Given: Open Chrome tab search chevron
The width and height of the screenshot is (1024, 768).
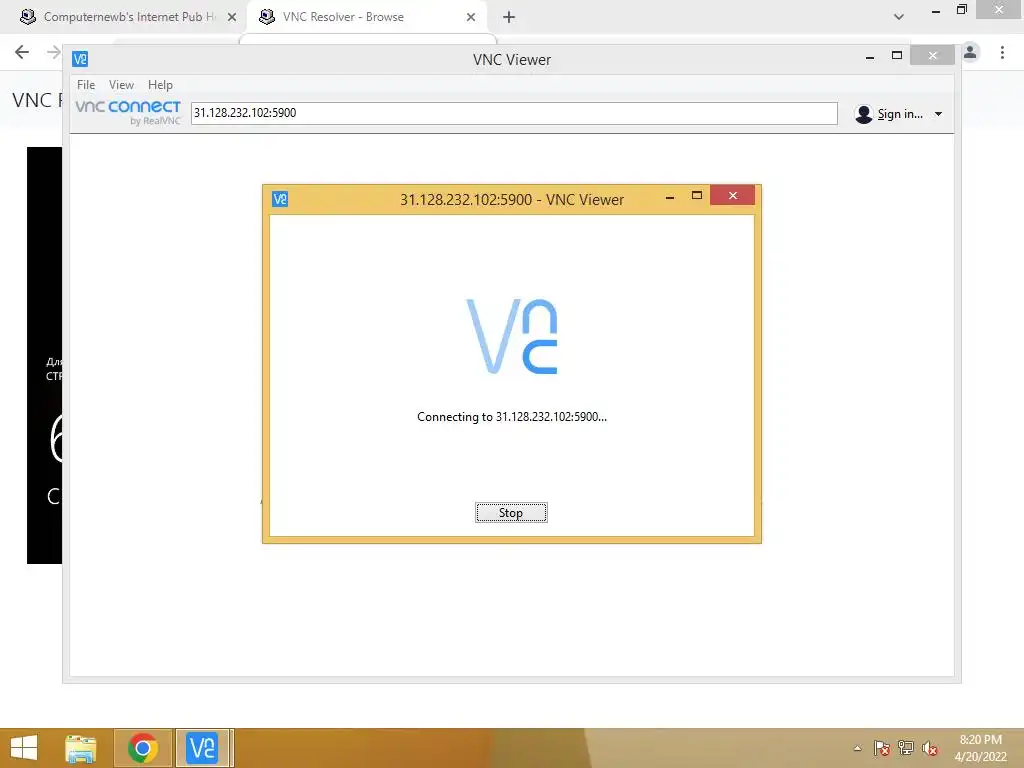Looking at the screenshot, I should coord(899,17).
